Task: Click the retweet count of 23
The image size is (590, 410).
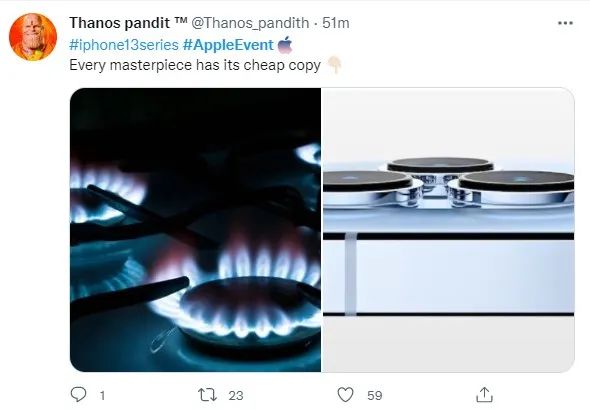Action: pyautogui.click(x=236, y=395)
